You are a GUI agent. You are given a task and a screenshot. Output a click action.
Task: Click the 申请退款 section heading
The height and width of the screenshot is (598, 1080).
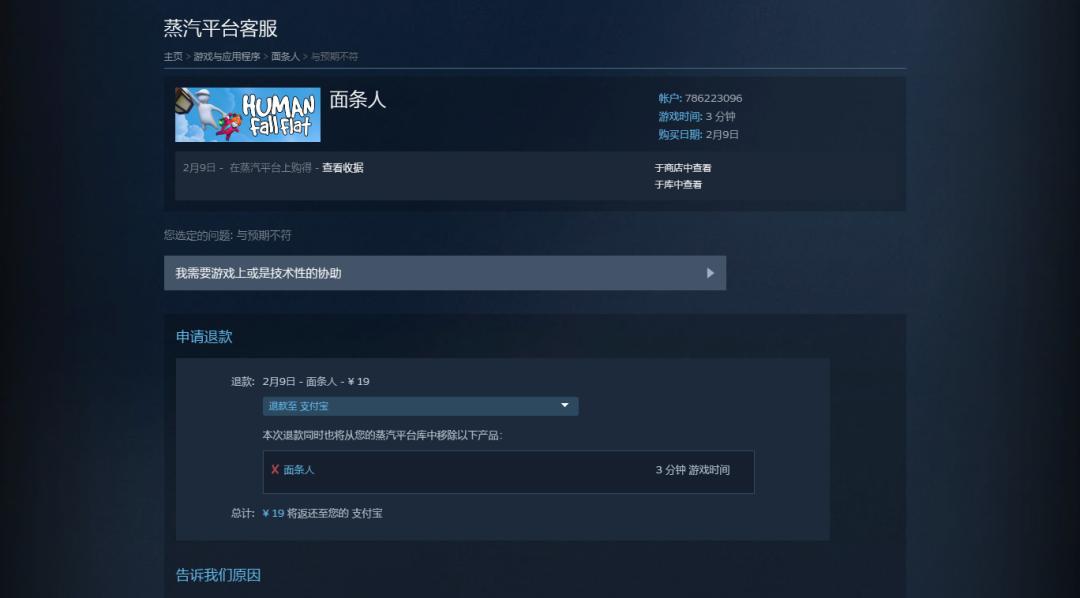[204, 336]
